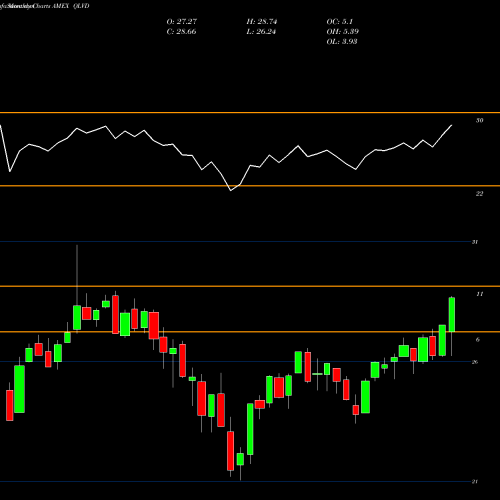
Task: Click the OC: 5.1 readout
Action: pos(339,22)
